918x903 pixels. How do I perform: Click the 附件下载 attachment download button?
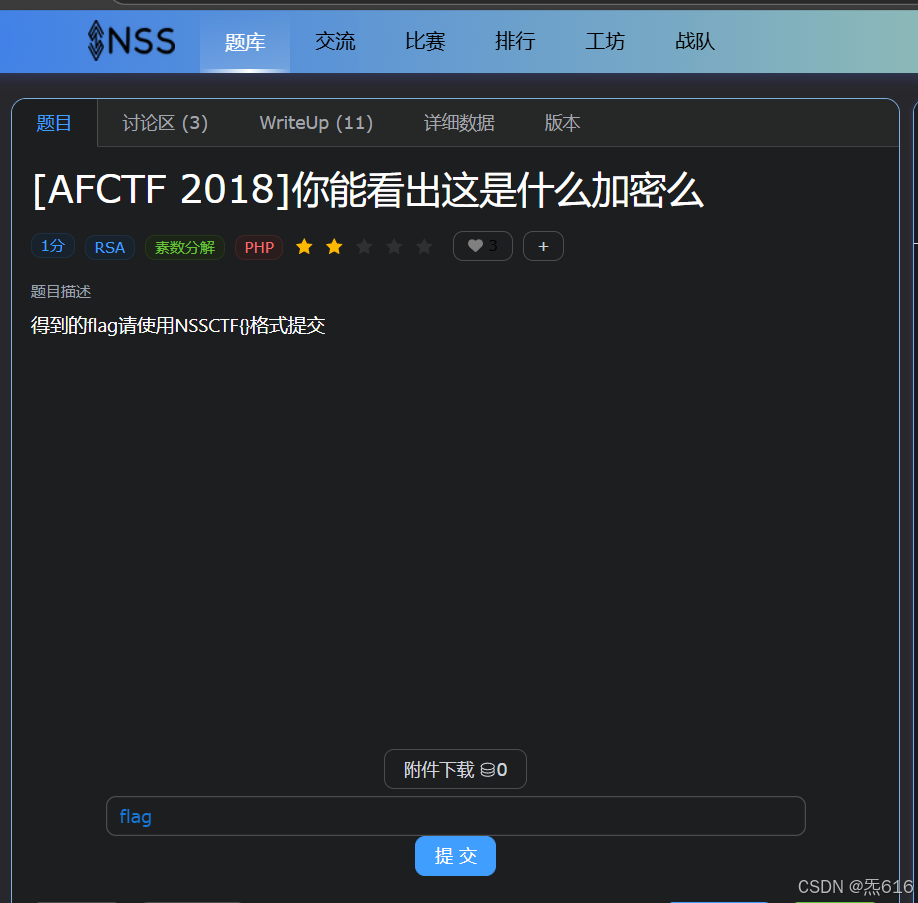455,769
